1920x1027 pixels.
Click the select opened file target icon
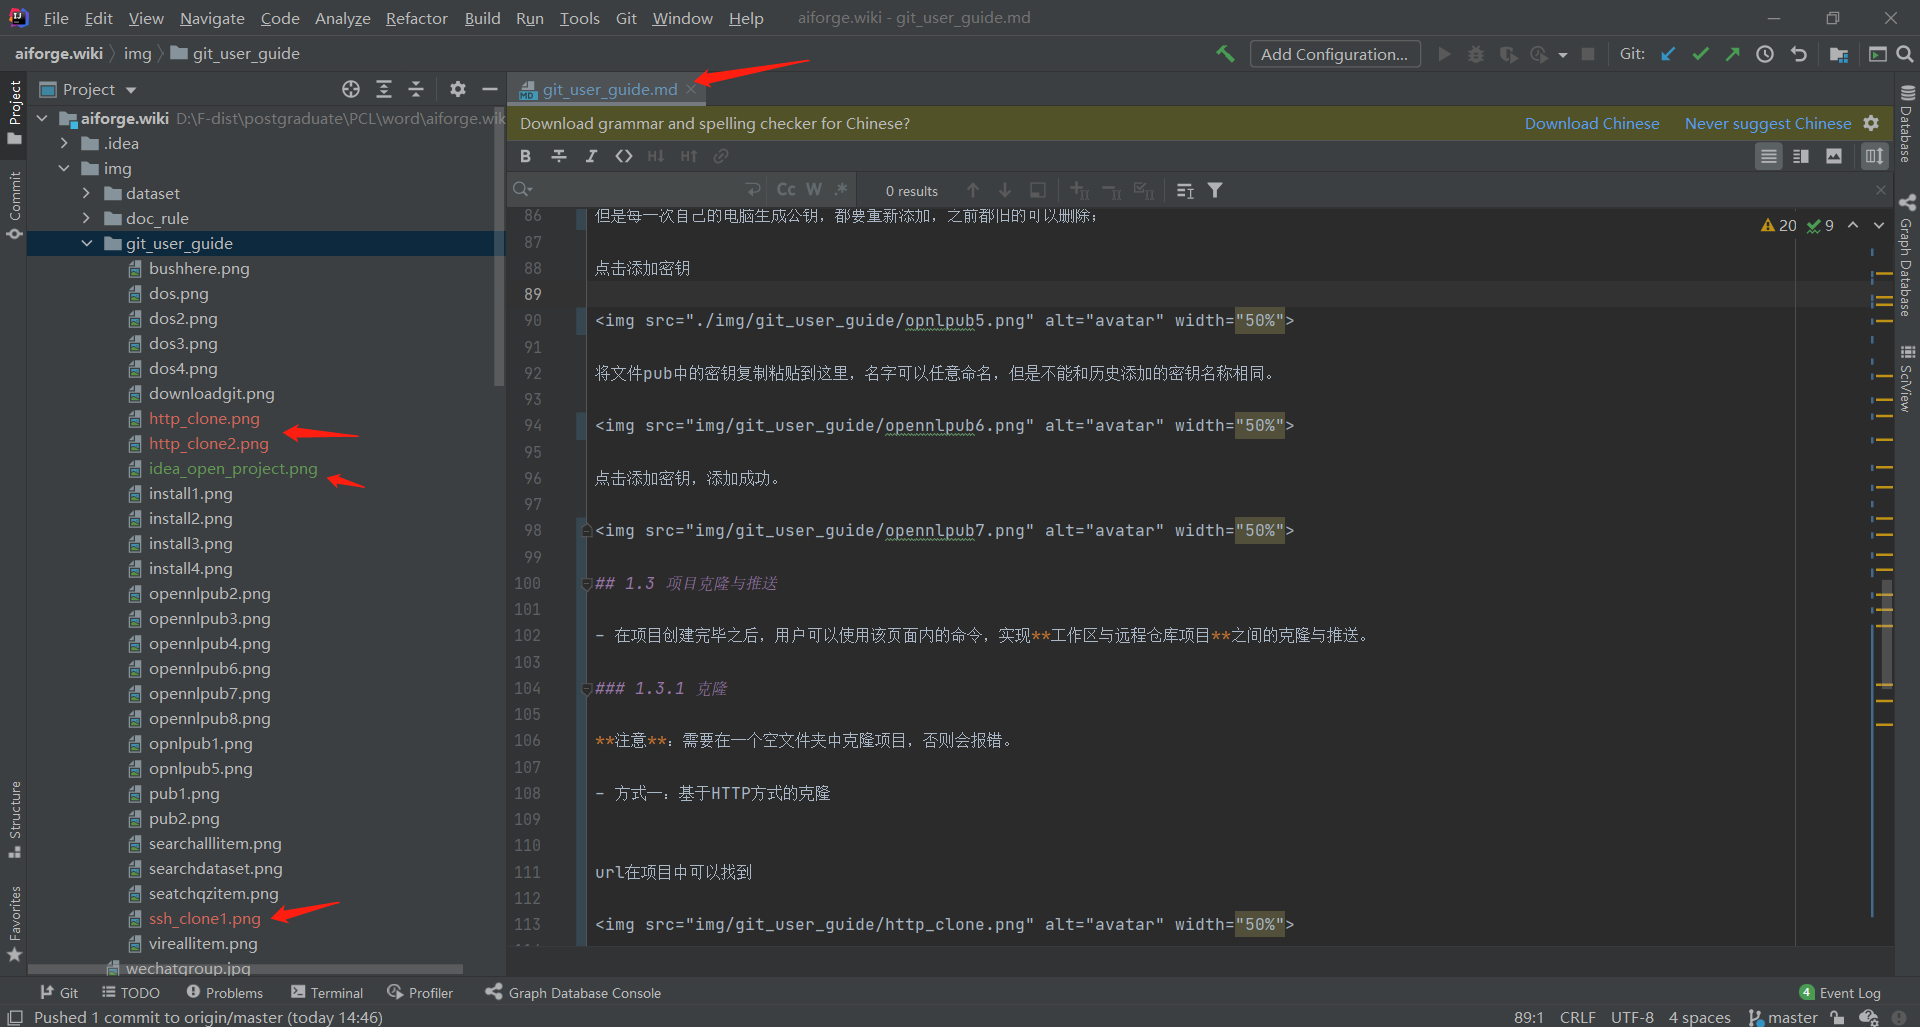(x=351, y=89)
